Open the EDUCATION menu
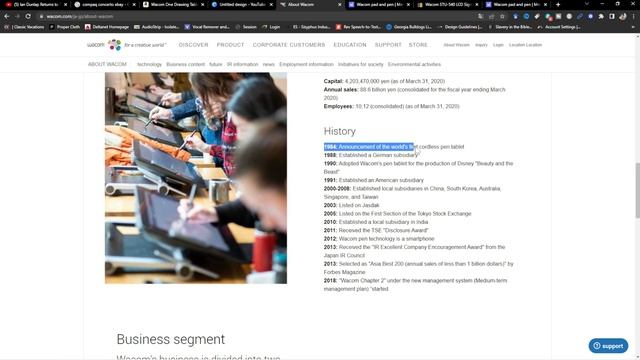The height and width of the screenshot is (360, 640). [350, 45]
